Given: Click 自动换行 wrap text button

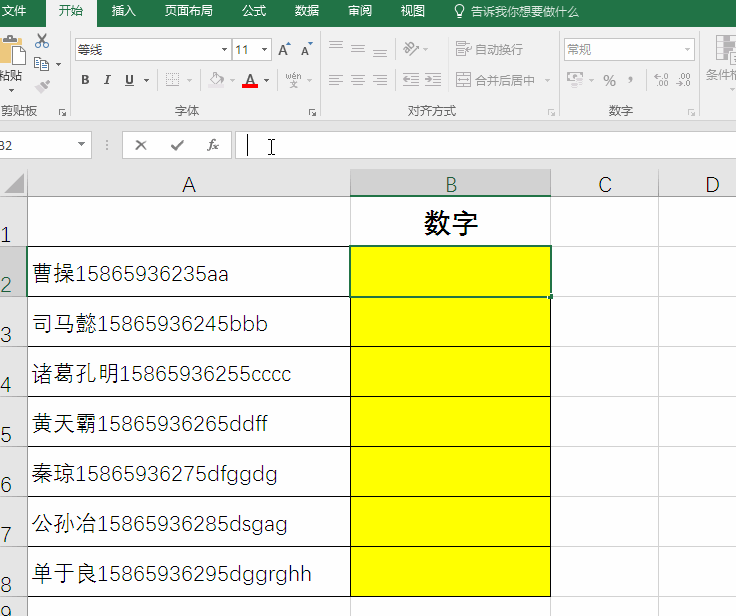Looking at the screenshot, I should (x=489, y=49).
